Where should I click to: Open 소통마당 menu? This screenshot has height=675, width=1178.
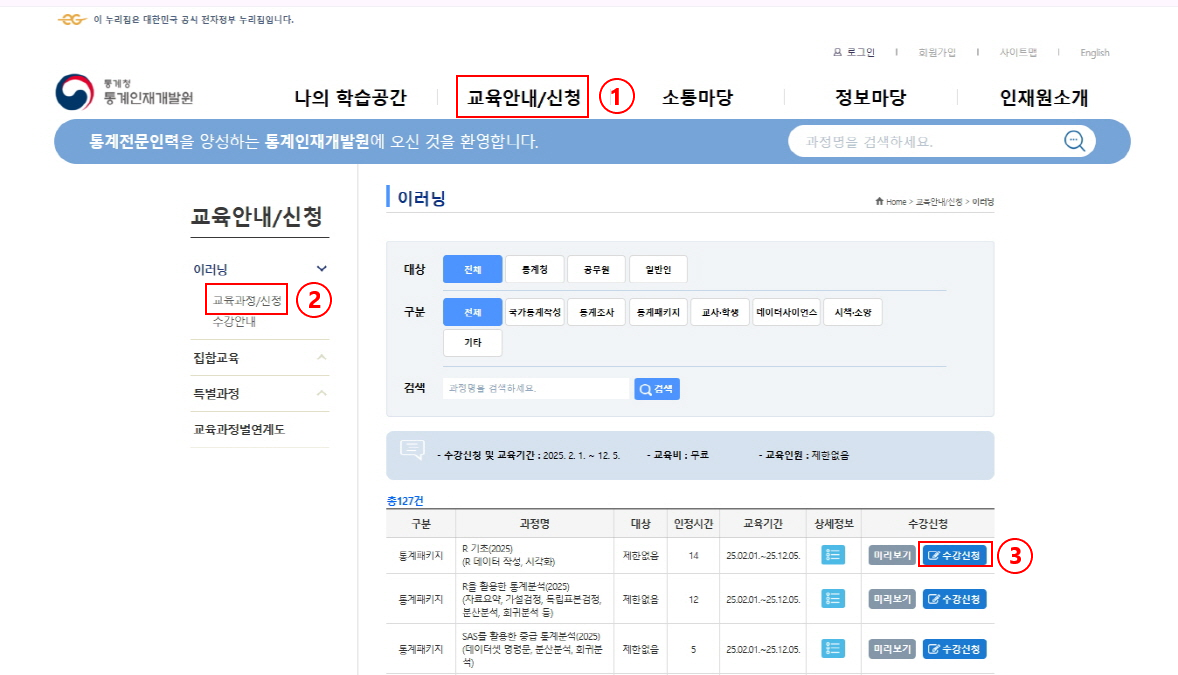[x=697, y=97]
